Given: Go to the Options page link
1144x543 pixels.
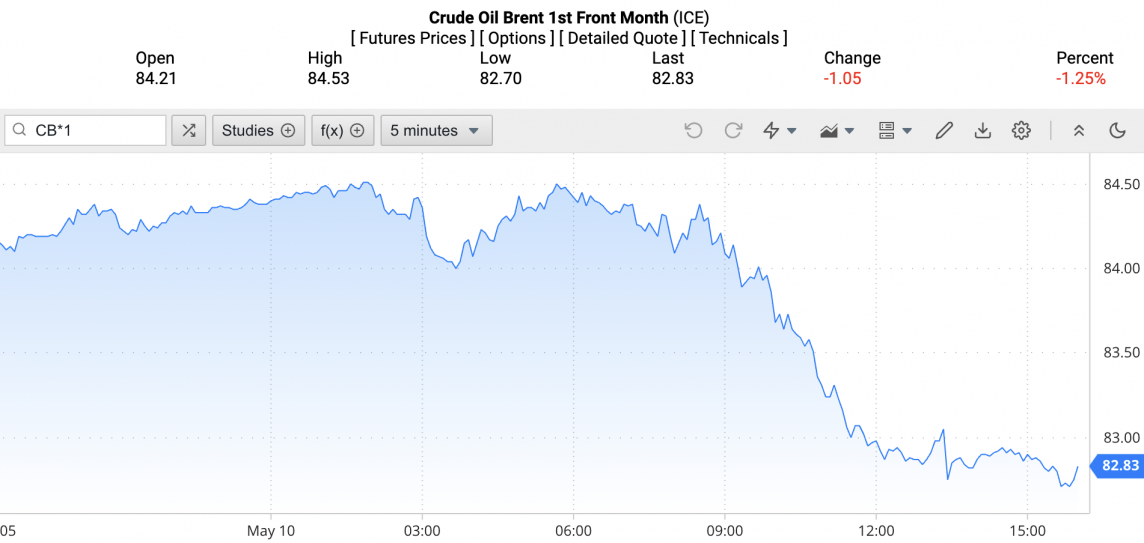Looking at the screenshot, I should [x=517, y=38].
